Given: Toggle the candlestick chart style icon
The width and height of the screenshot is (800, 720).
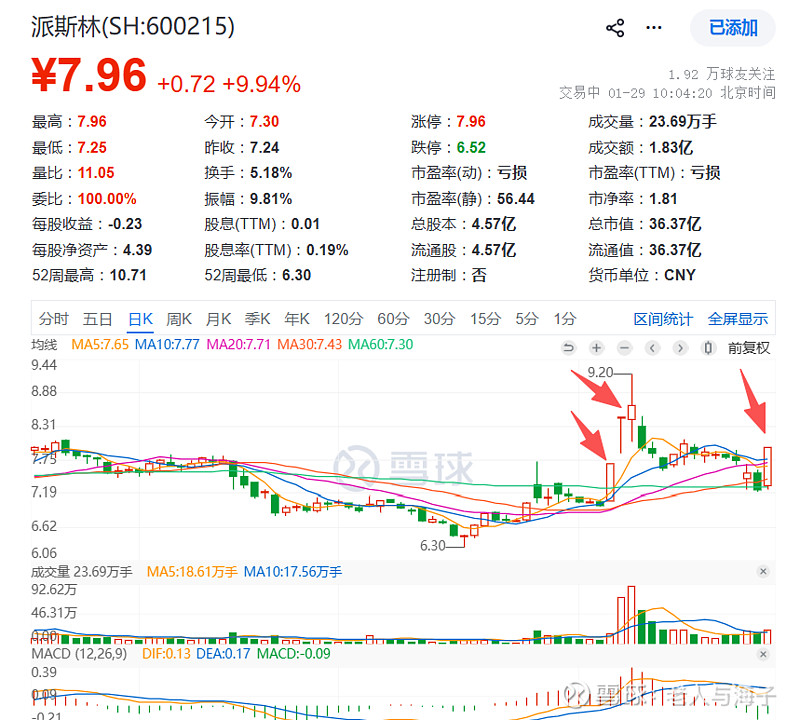Looking at the screenshot, I should coord(708,348).
